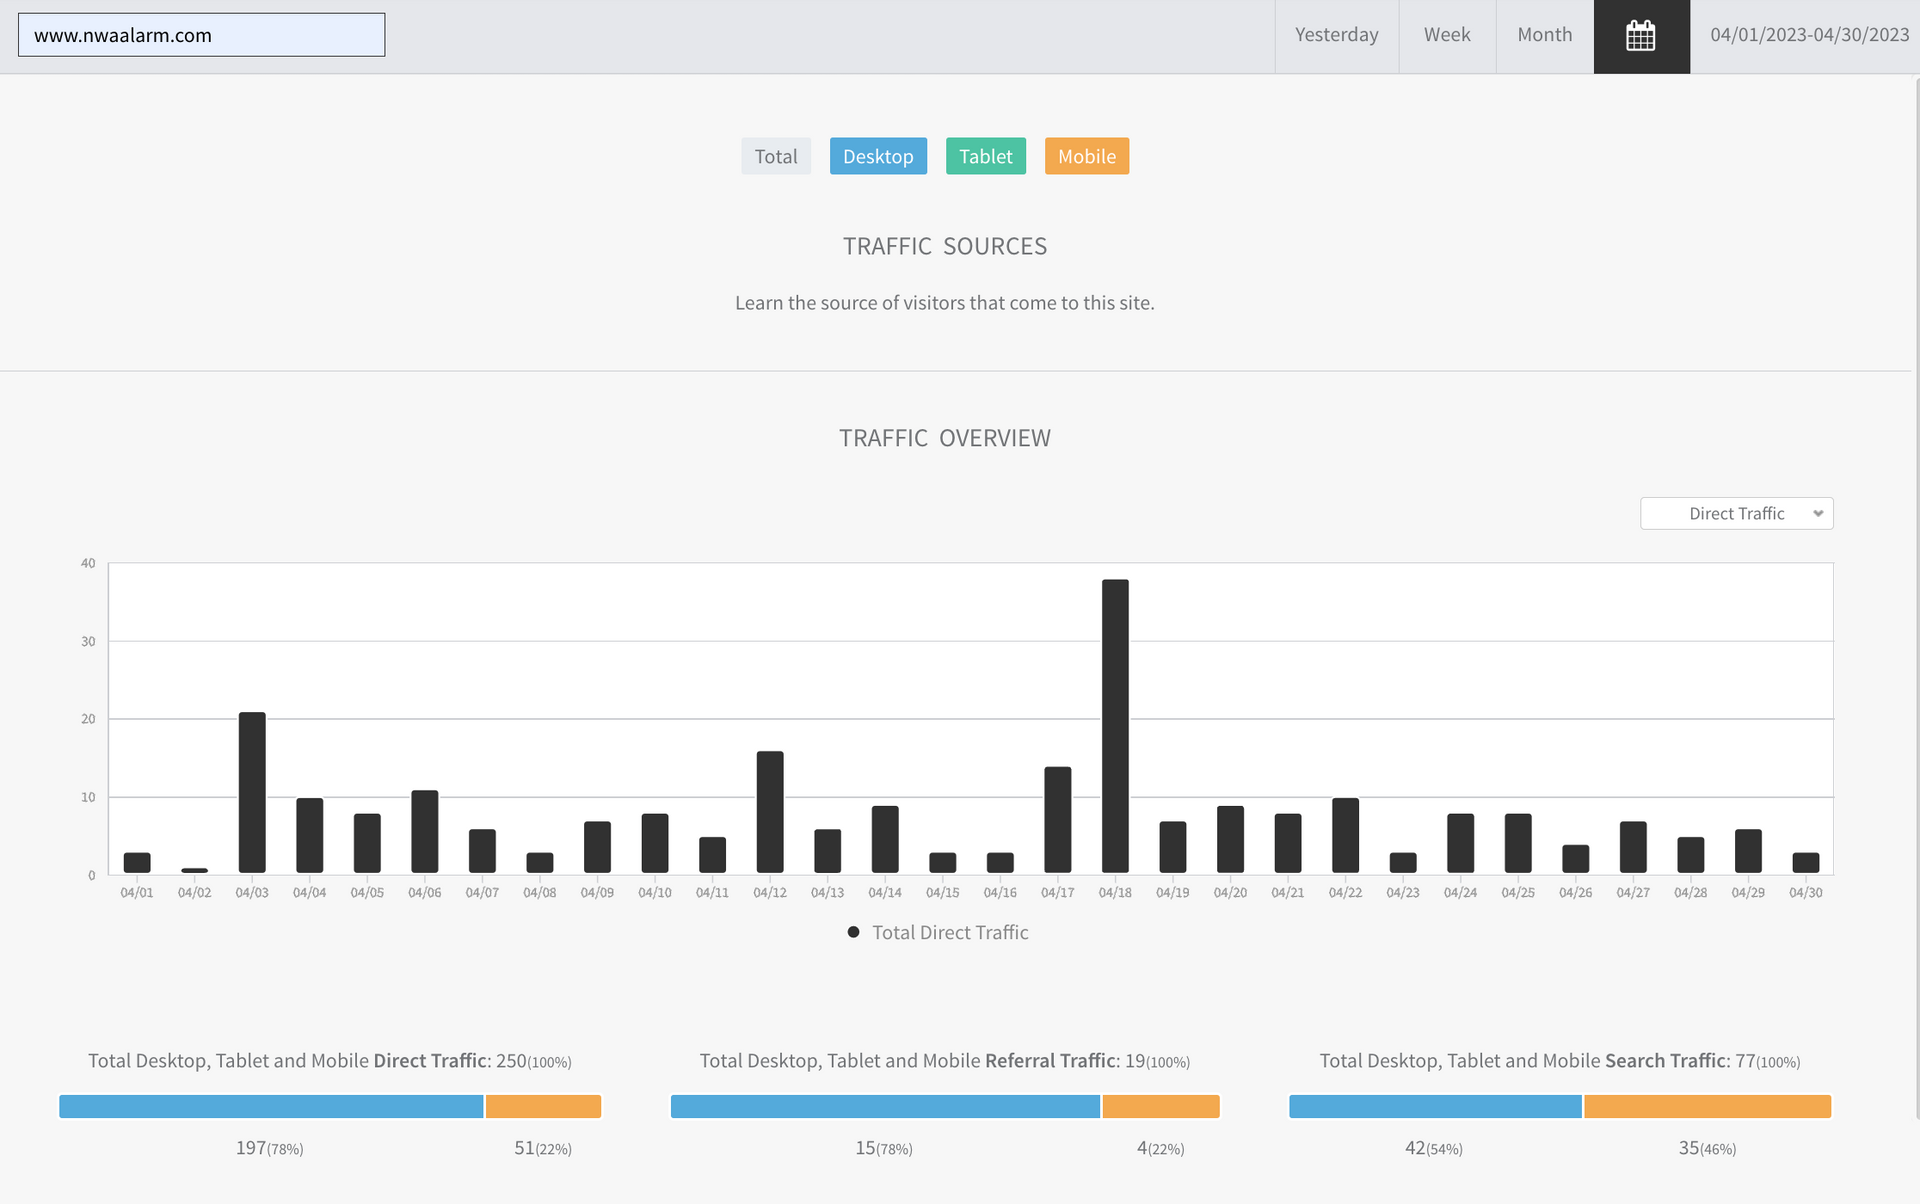Click the 04/01/2023-04/30/2023 date range text
Screen dimensions: 1920x1204
tap(1809, 36)
